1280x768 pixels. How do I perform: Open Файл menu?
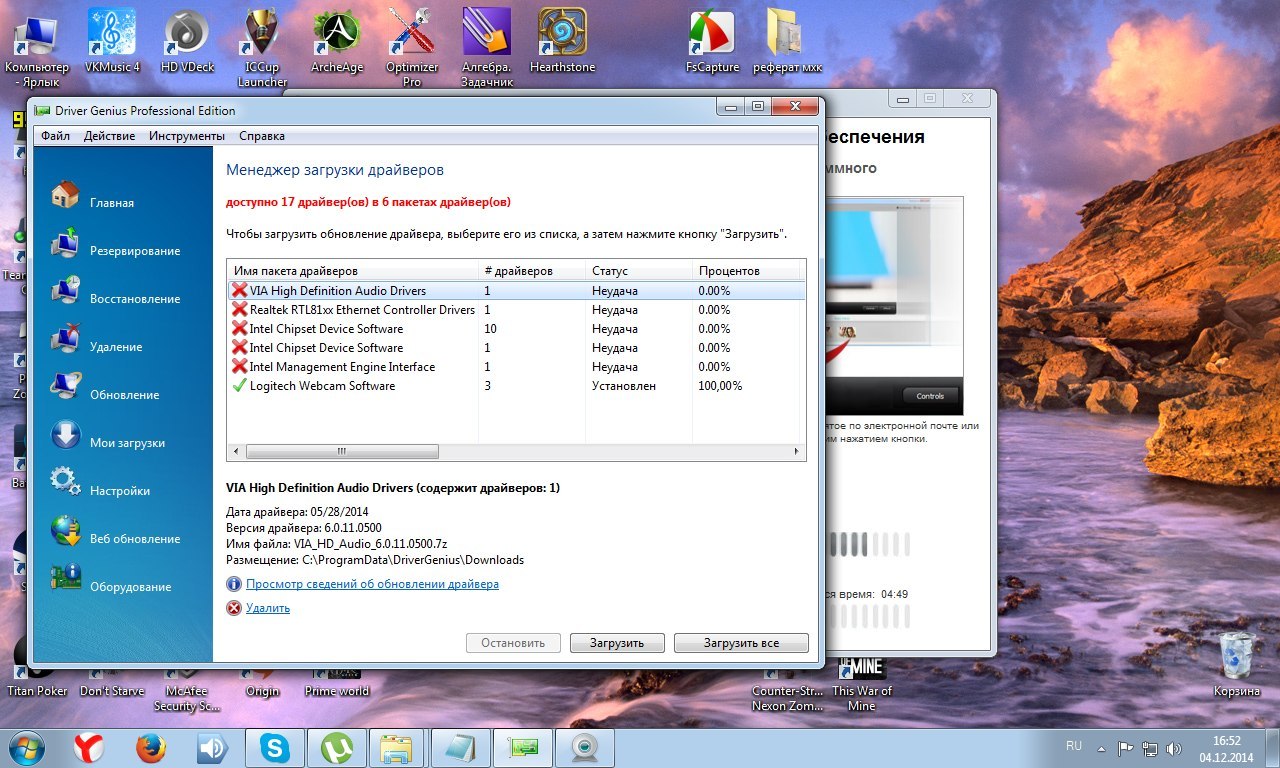pyautogui.click(x=55, y=136)
